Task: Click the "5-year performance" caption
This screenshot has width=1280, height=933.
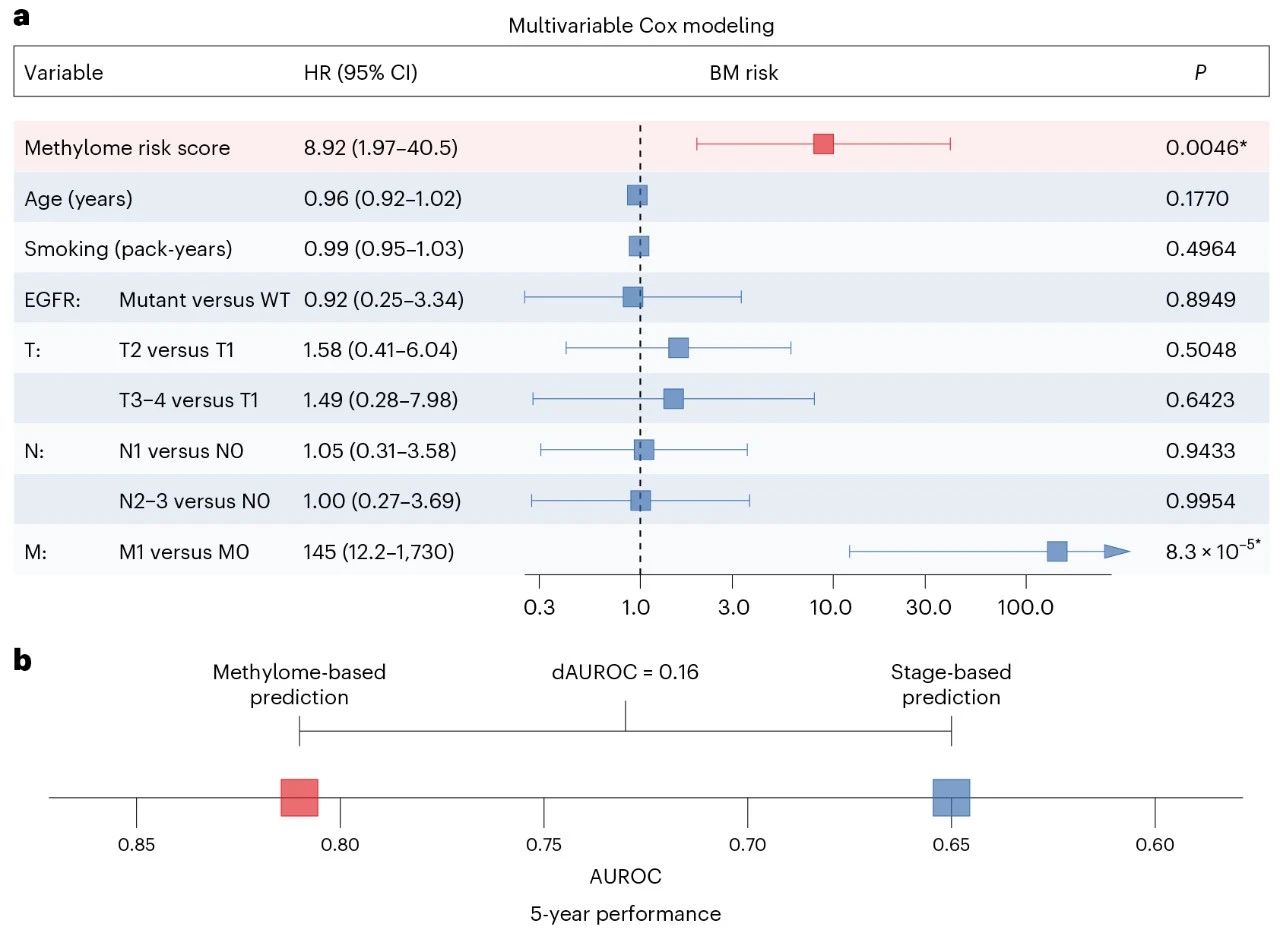Action: click(626, 913)
